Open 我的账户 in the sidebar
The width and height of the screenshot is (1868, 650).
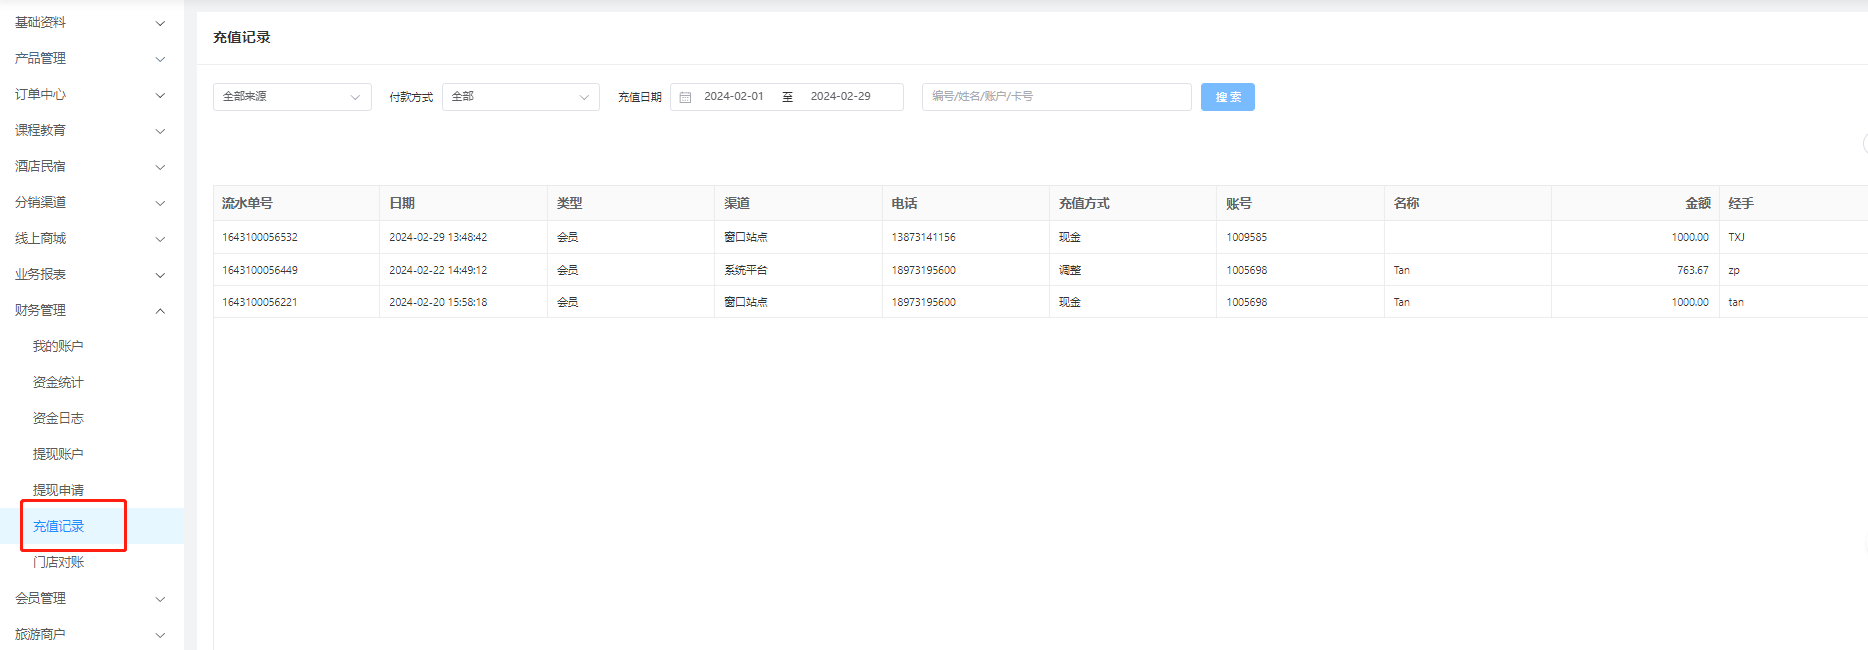(x=58, y=346)
